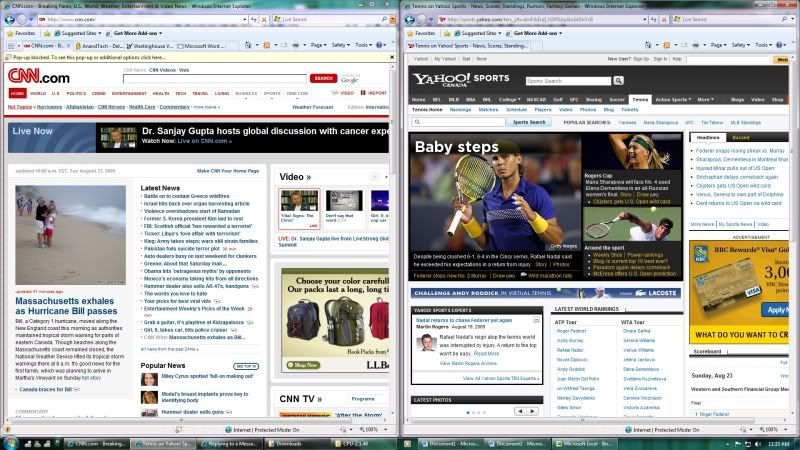
Task: Expand College menu on Yahoo Sports nav
Action: 509,100
